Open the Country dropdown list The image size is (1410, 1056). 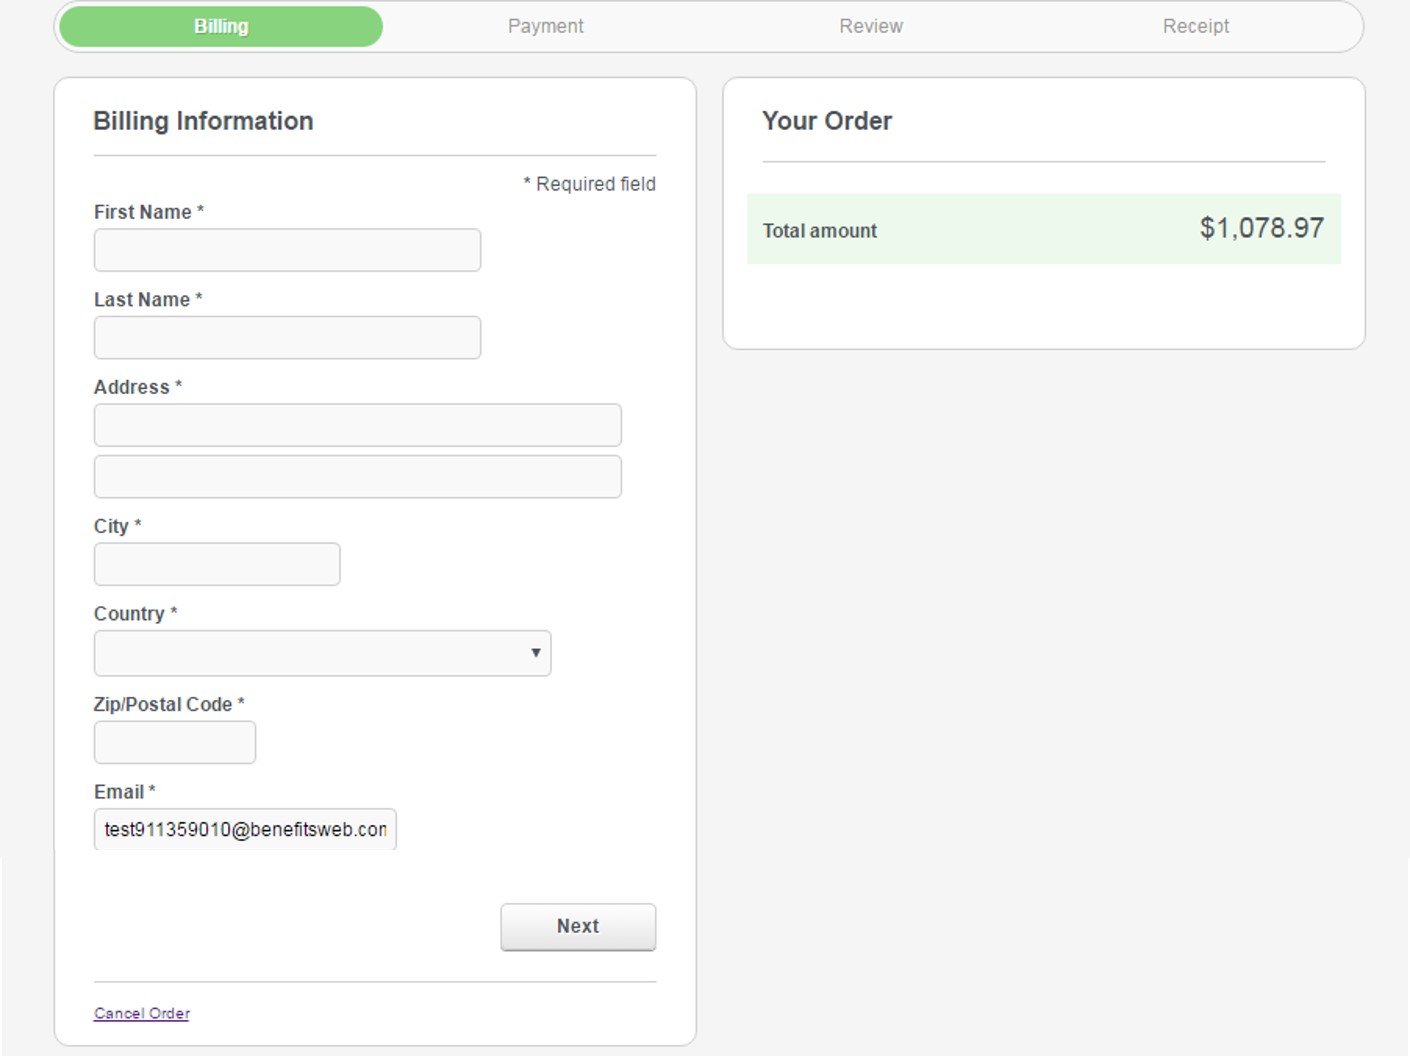click(x=310, y=654)
